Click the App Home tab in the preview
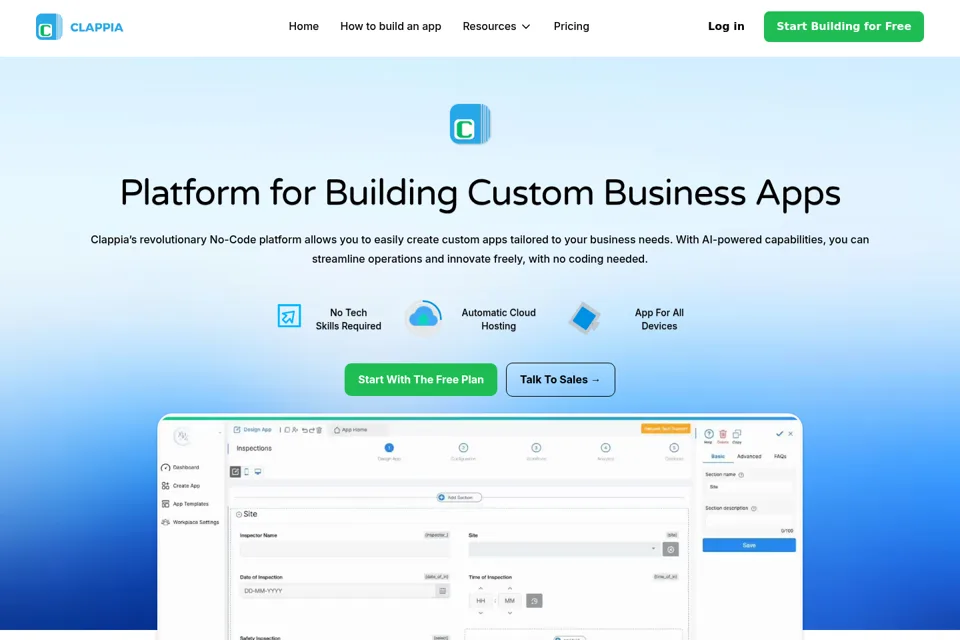Image resolution: width=960 pixels, height=640 pixels. click(x=351, y=430)
